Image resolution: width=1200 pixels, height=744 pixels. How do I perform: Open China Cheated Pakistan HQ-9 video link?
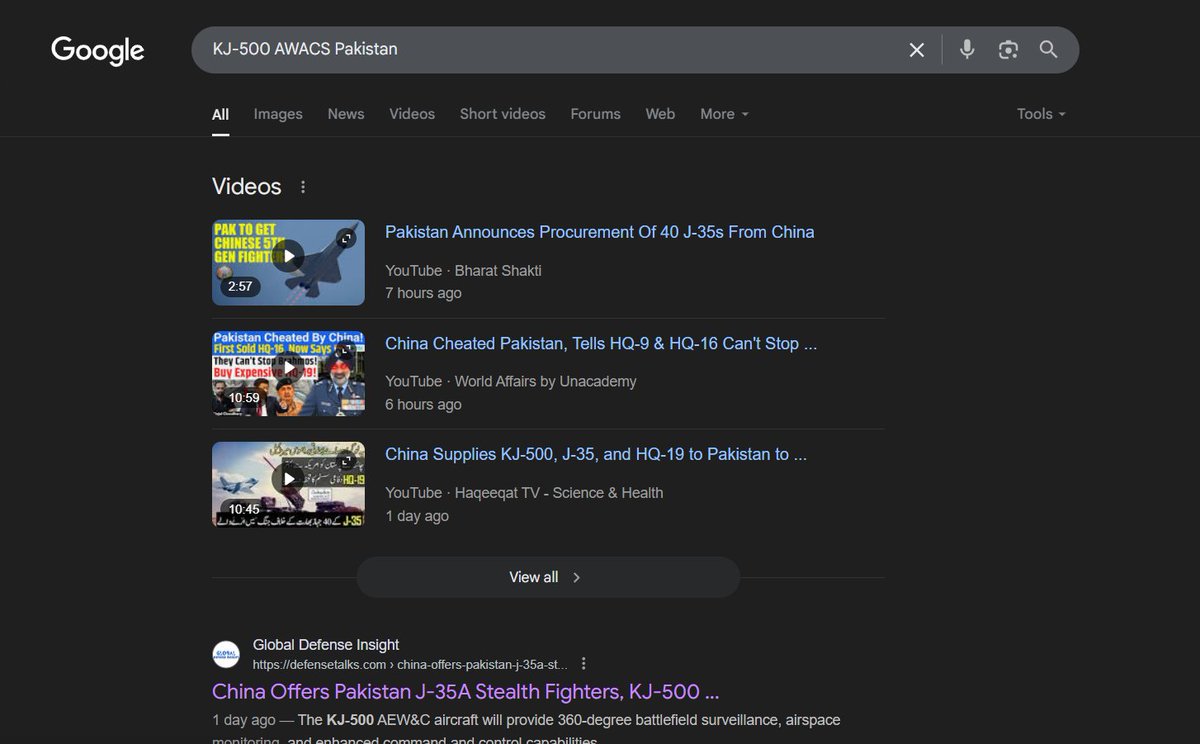(601, 343)
